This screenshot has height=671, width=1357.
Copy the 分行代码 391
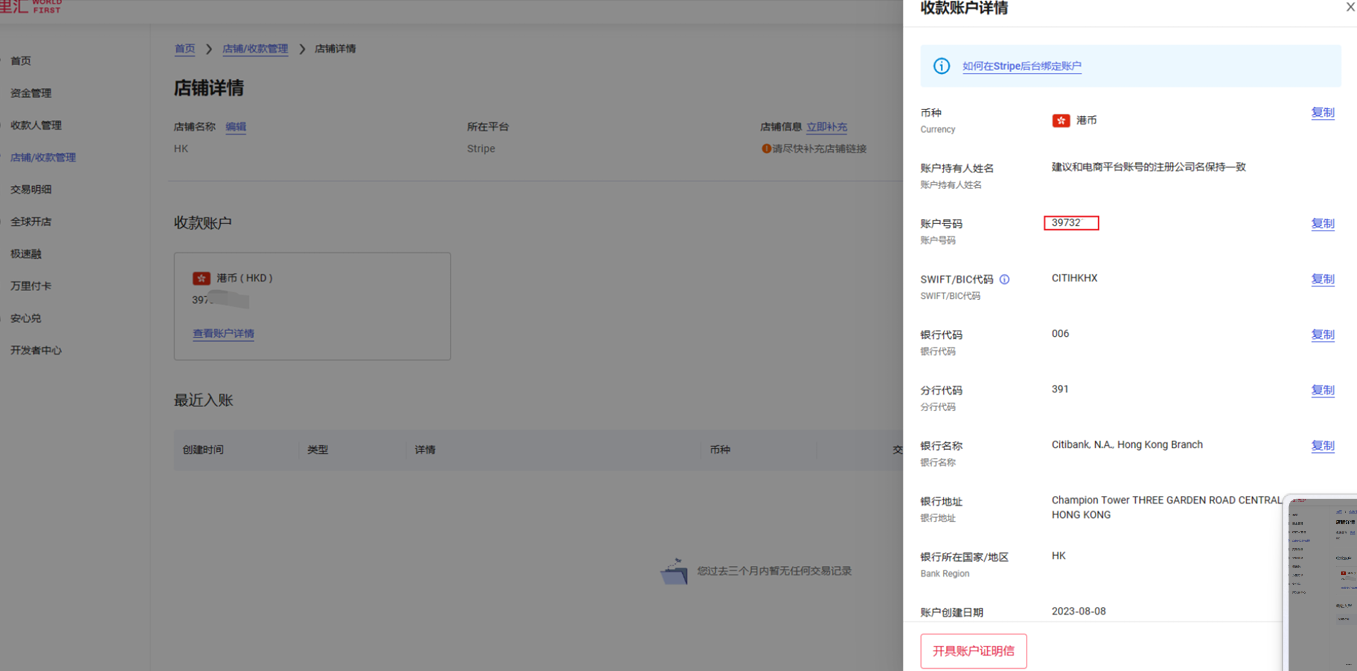click(1322, 391)
